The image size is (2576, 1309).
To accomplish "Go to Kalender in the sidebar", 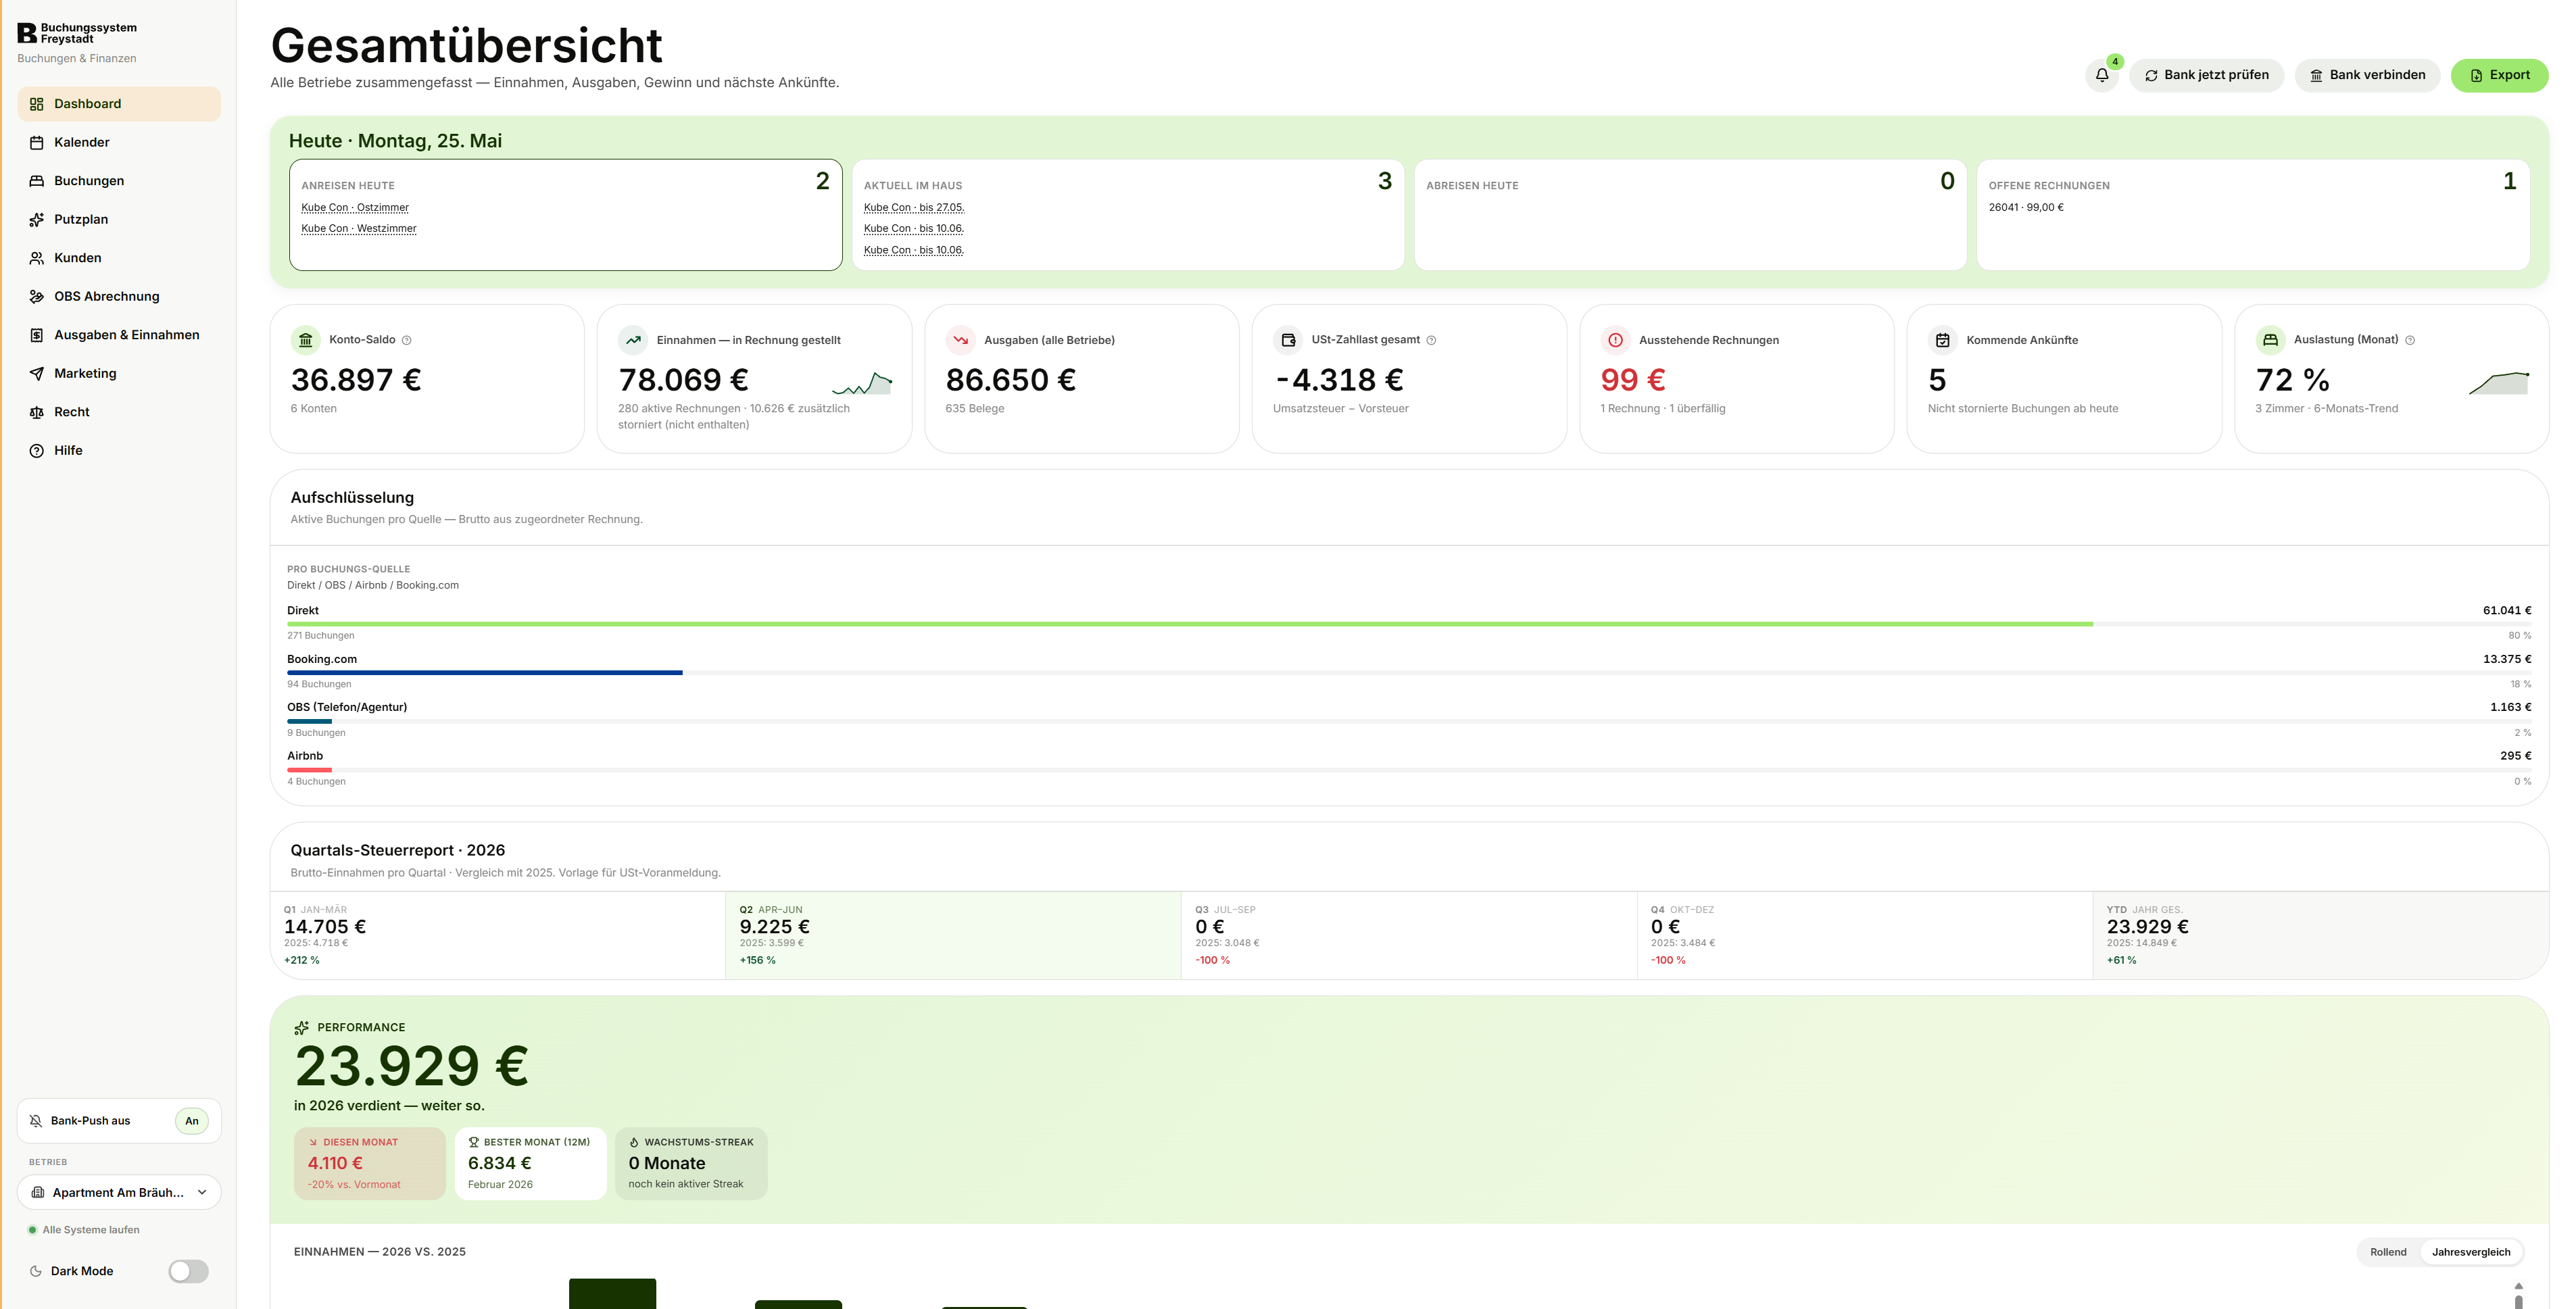I will point(119,143).
